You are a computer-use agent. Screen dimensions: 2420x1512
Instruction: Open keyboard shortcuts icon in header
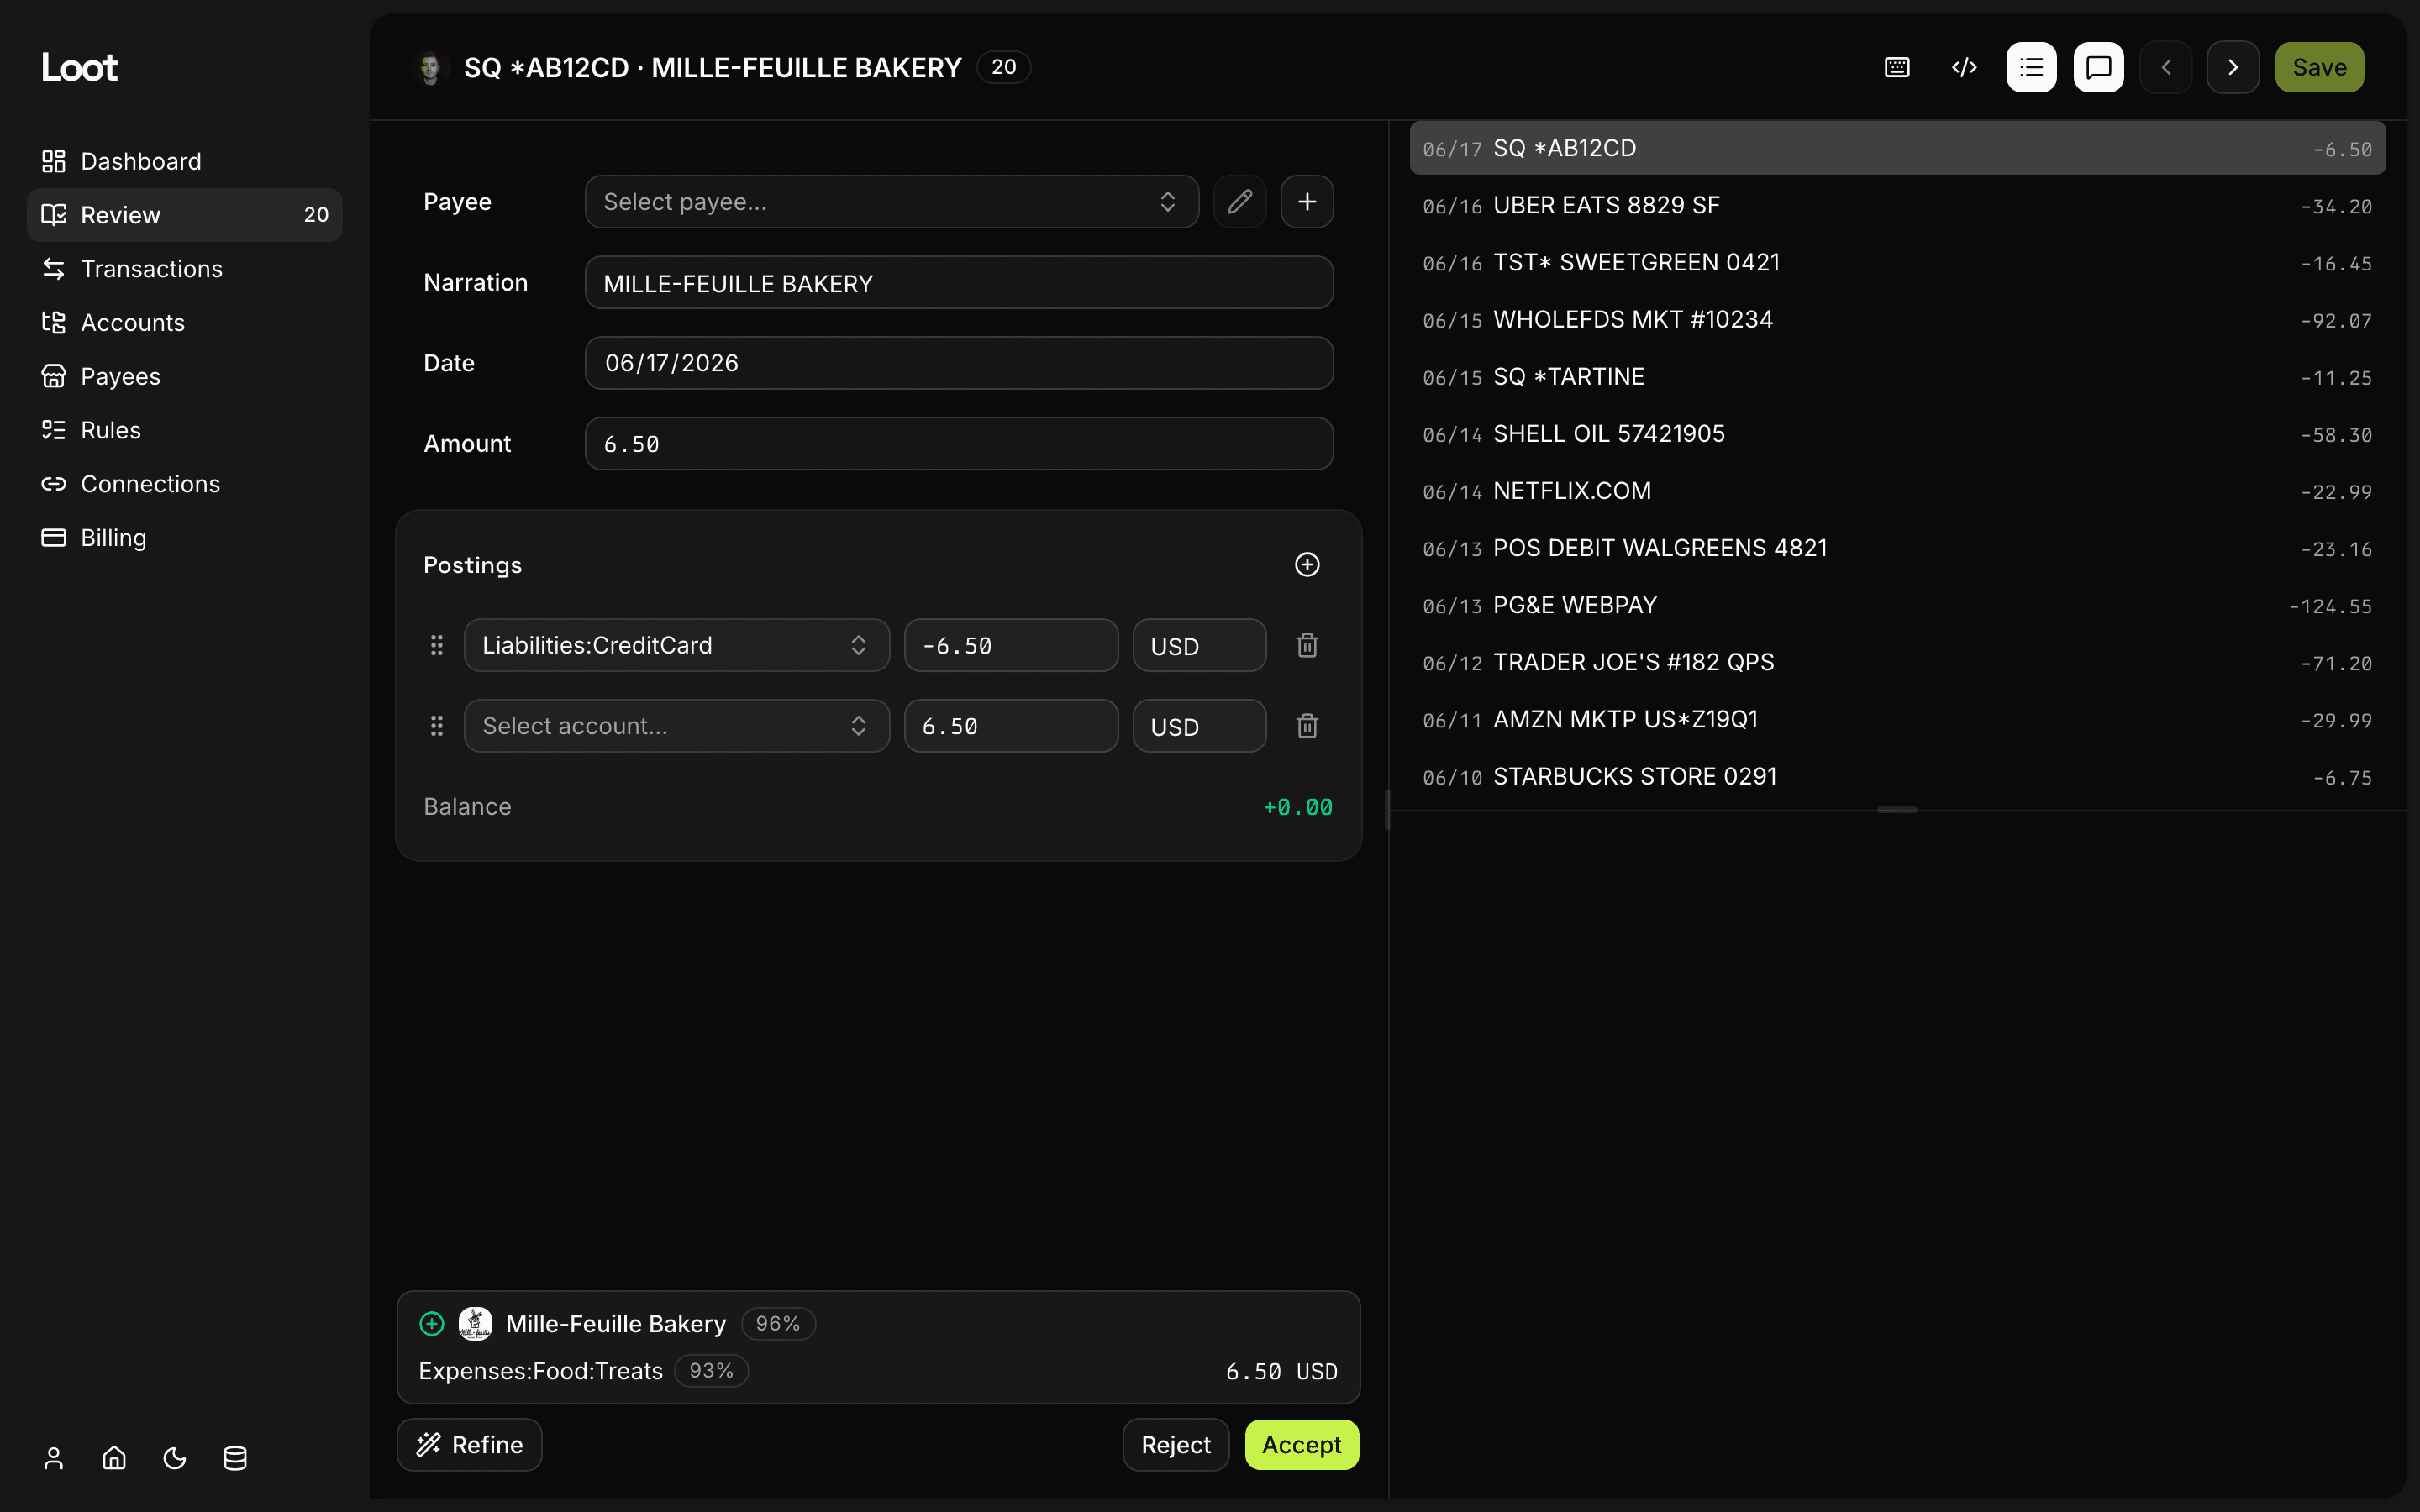point(1897,67)
